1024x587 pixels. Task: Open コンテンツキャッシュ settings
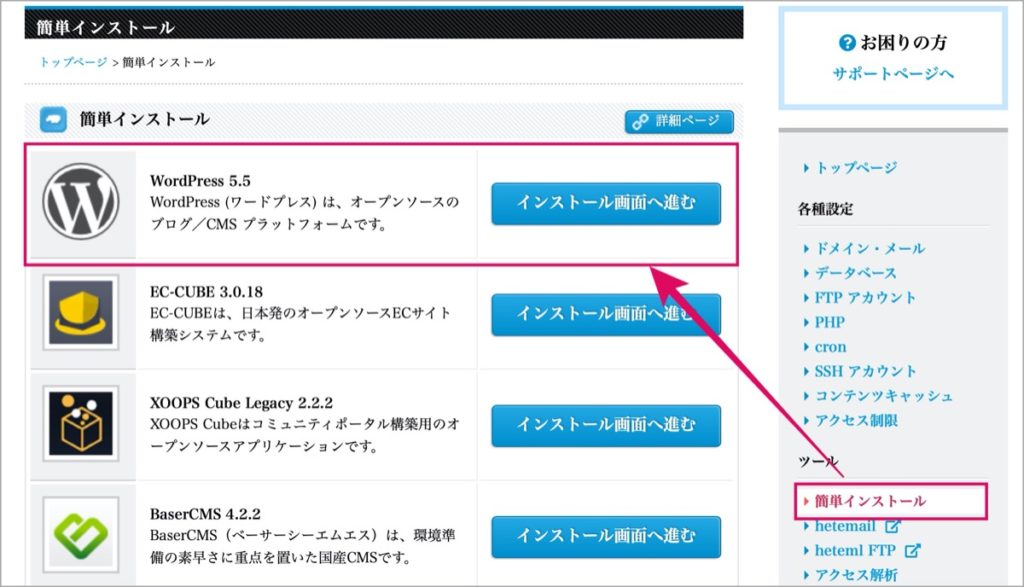click(x=884, y=396)
